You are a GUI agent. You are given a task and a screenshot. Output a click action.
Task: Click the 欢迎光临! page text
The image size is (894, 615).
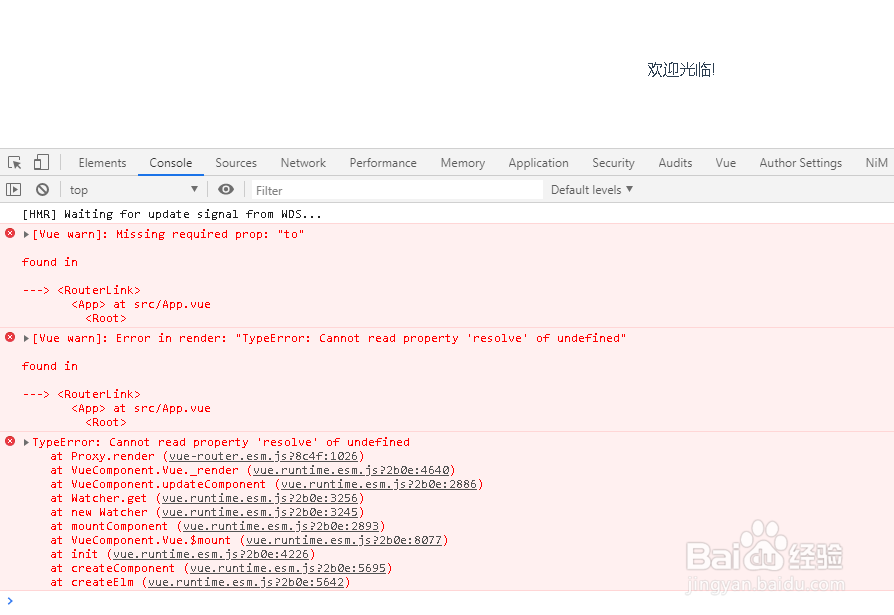point(681,70)
